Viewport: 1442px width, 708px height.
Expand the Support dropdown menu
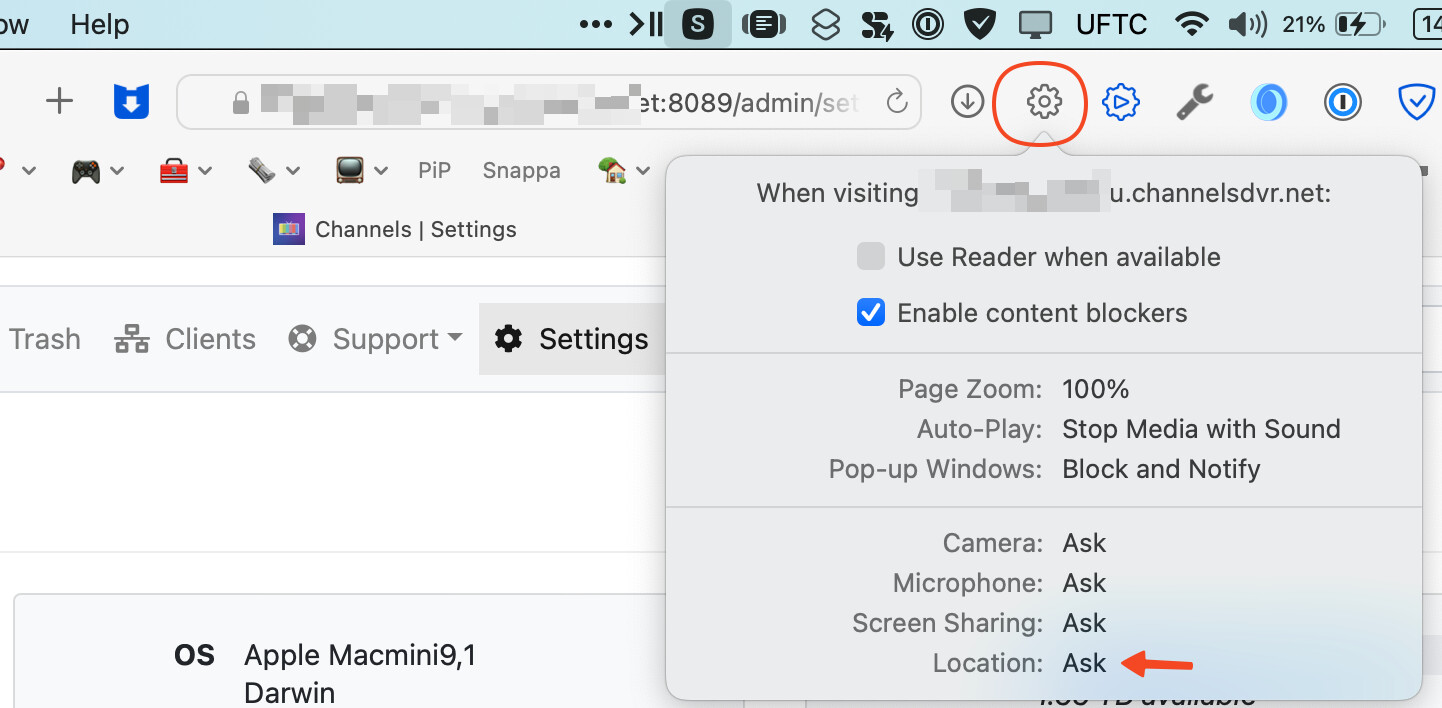click(375, 339)
